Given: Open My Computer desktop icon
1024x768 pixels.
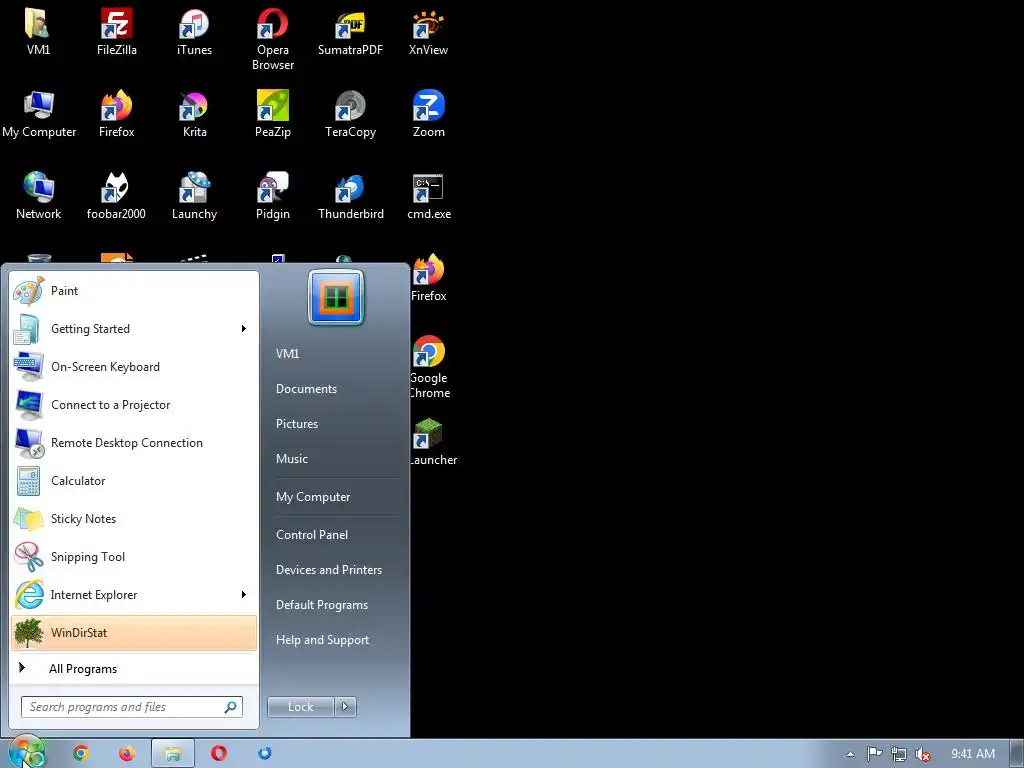Looking at the screenshot, I should click(x=39, y=114).
